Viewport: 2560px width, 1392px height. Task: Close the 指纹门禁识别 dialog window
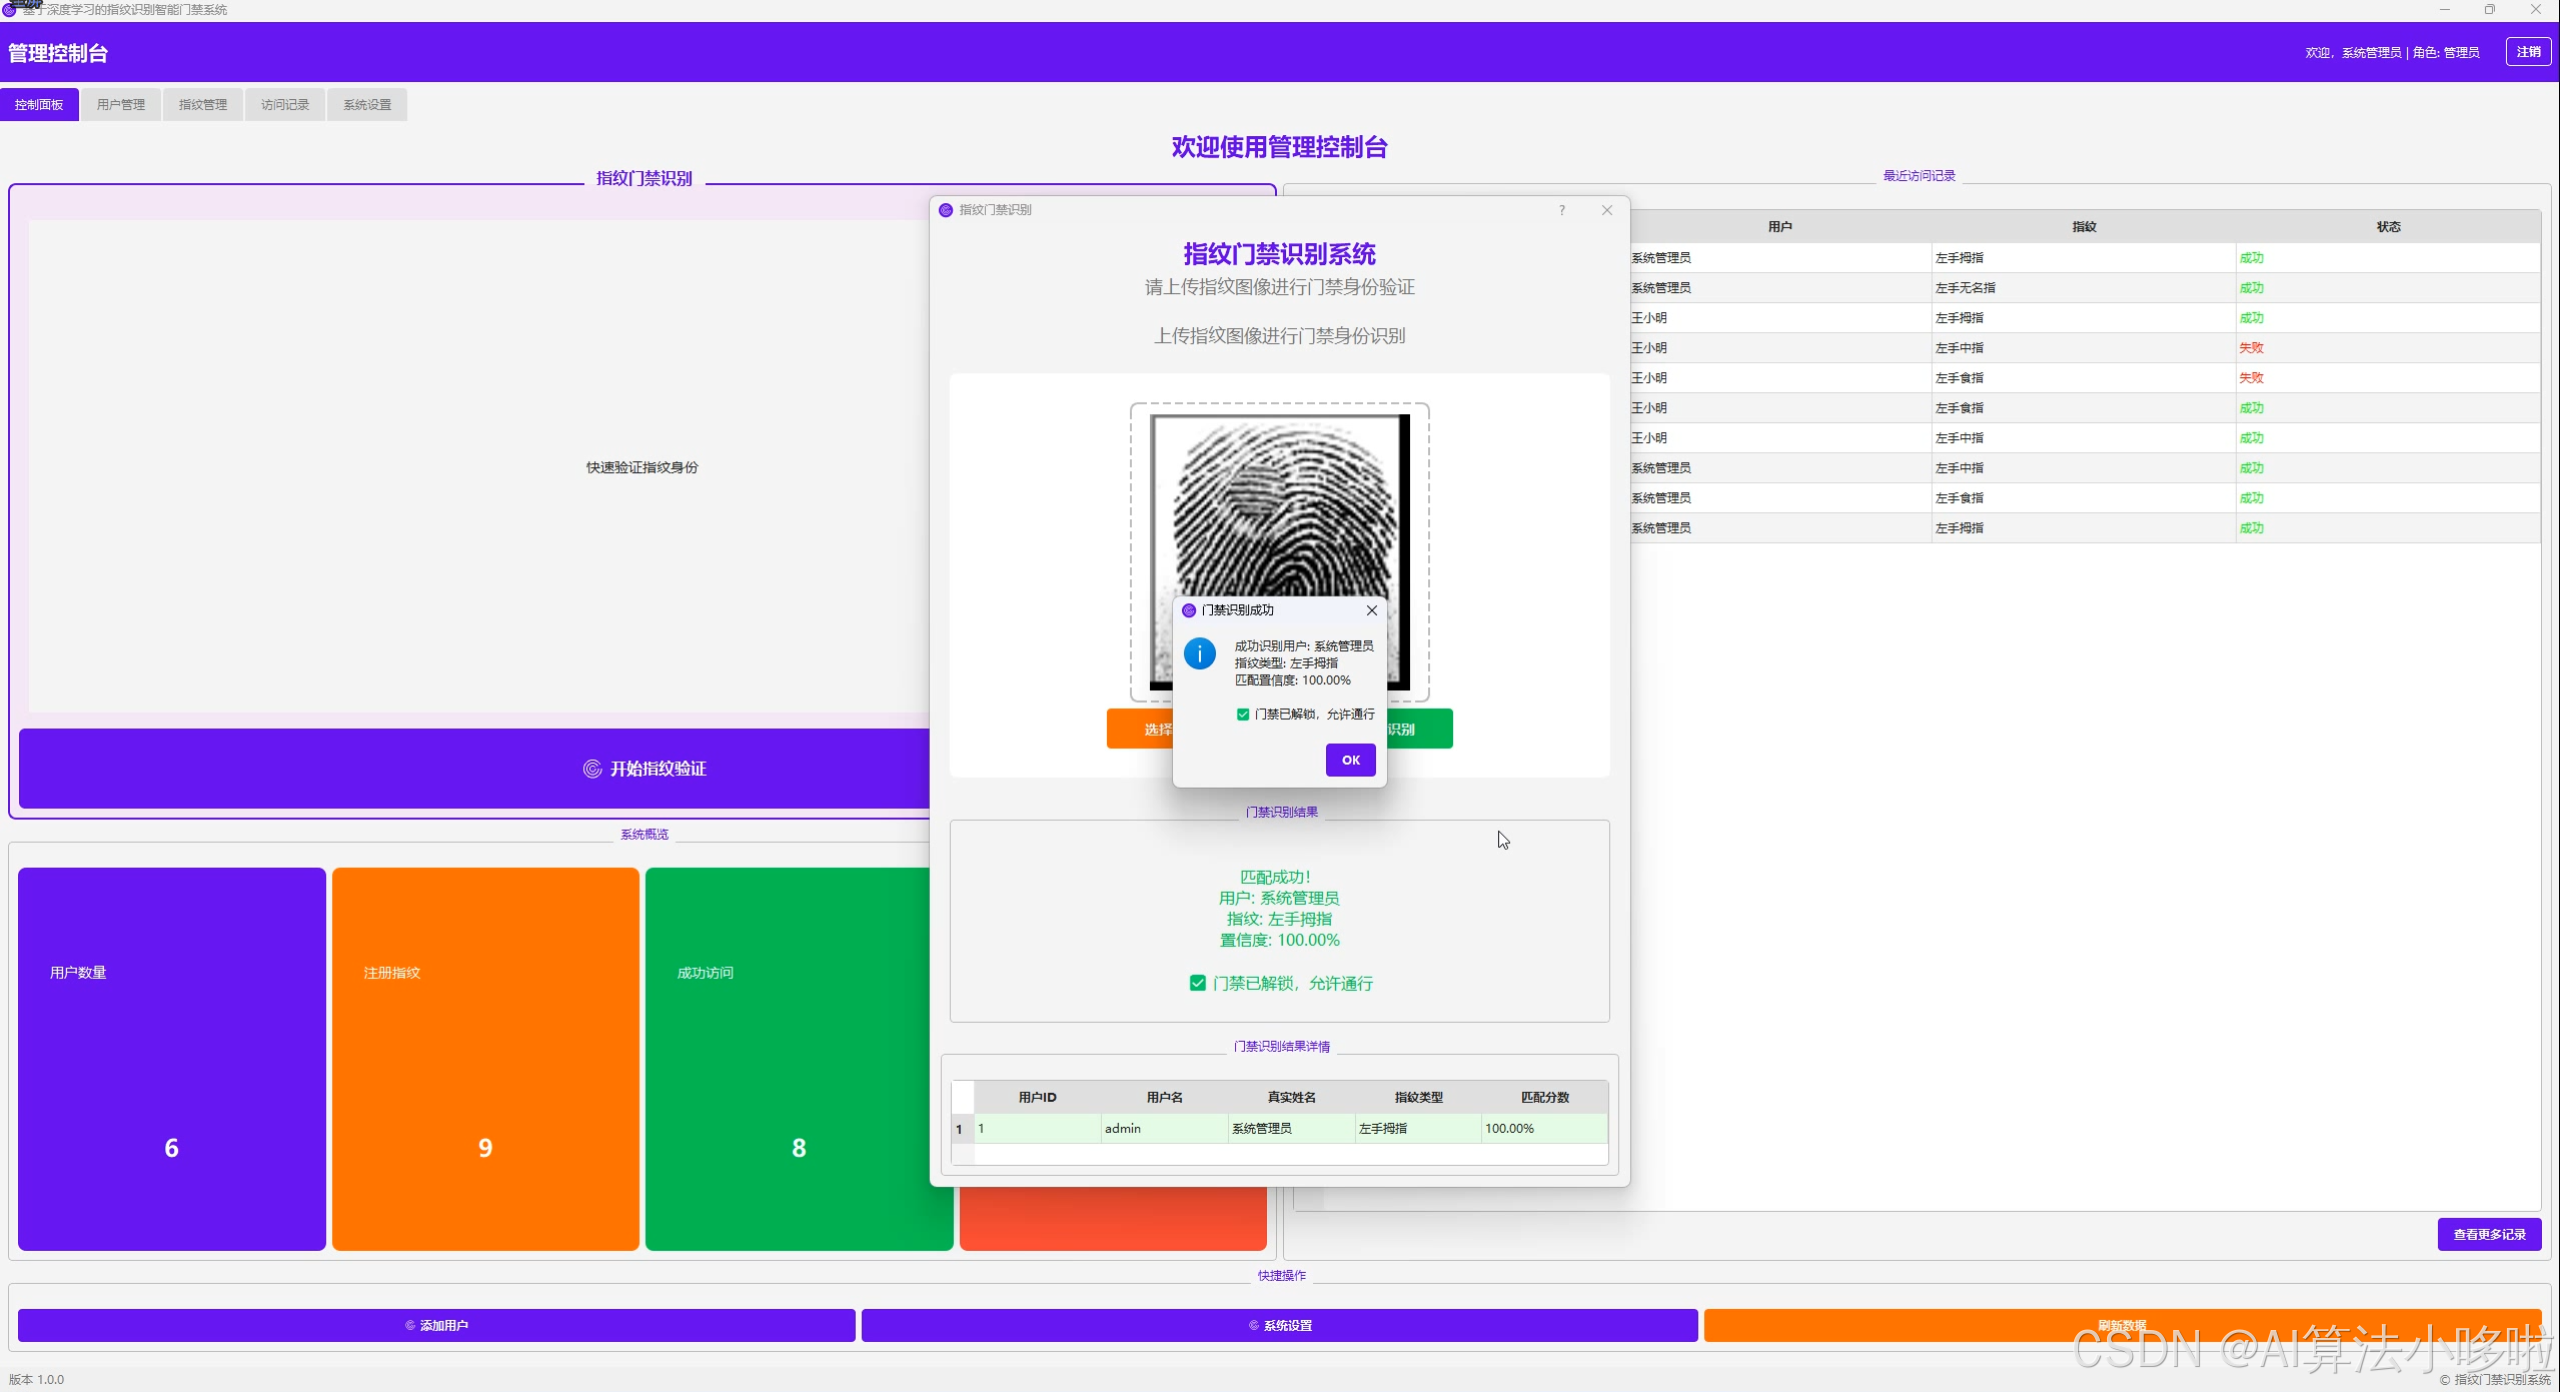pos(1607,210)
